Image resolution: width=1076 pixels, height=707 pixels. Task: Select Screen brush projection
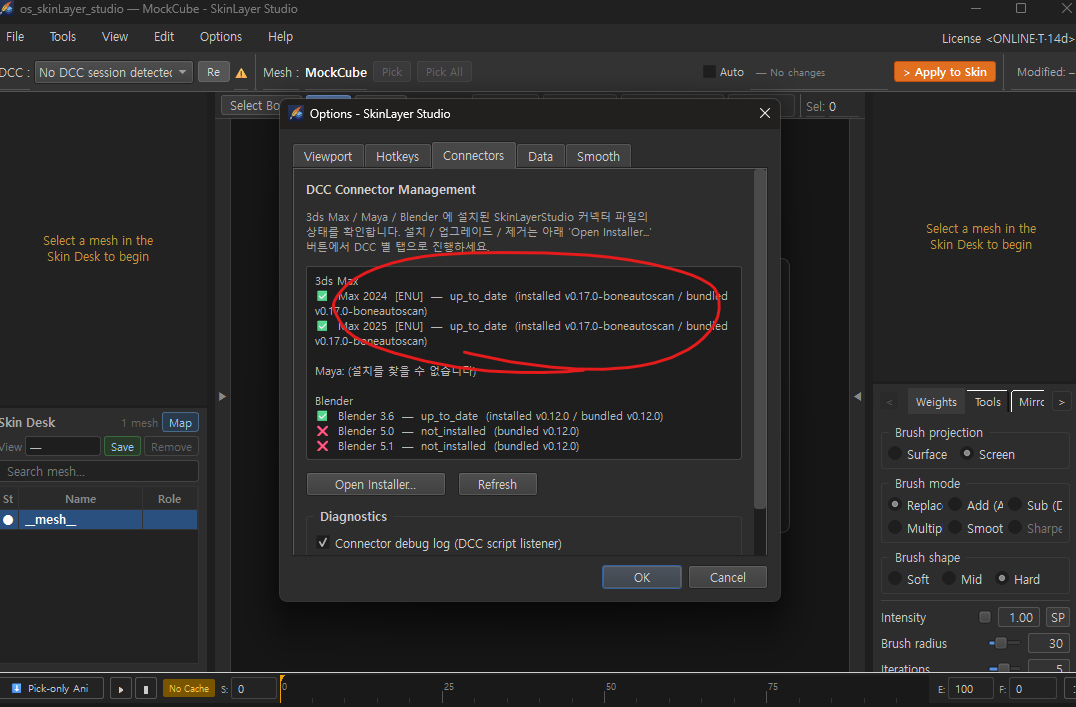967,454
